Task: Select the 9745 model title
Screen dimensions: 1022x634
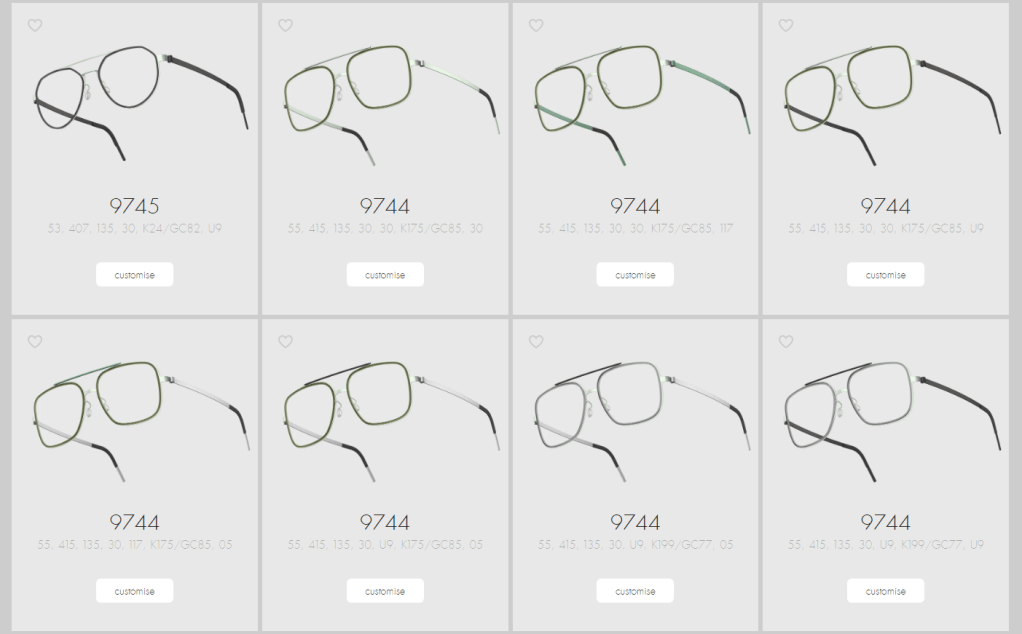Action: [x=134, y=206]
